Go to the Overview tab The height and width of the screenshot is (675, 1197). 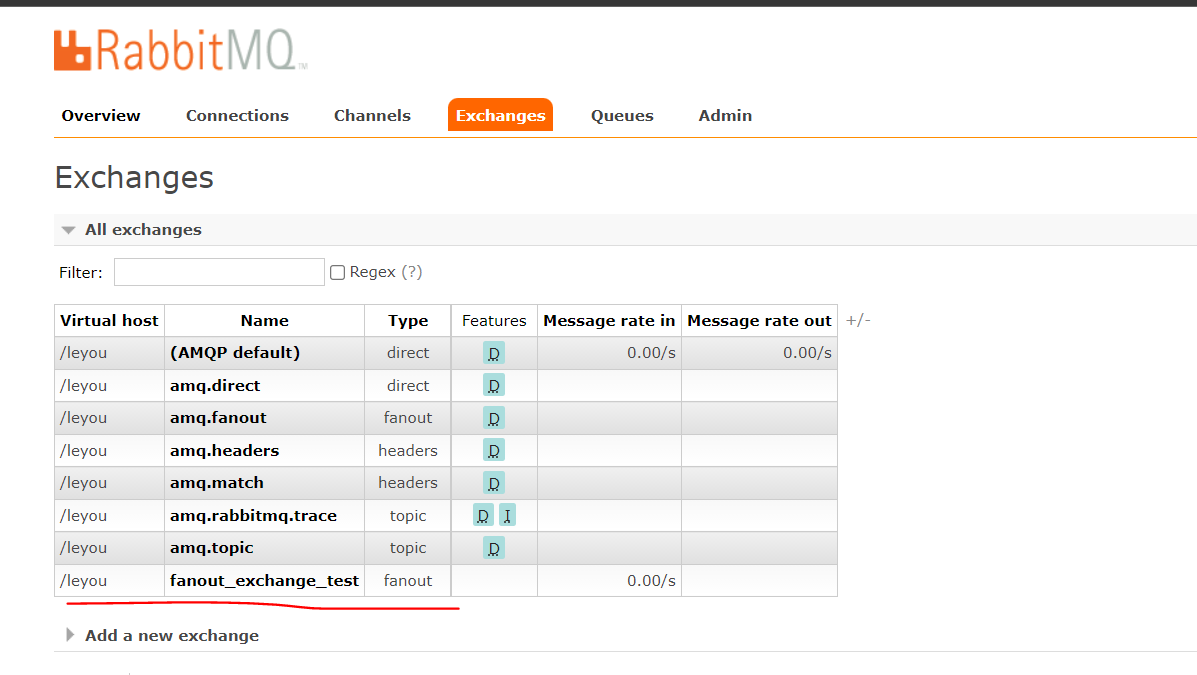(x=101, y=115)
